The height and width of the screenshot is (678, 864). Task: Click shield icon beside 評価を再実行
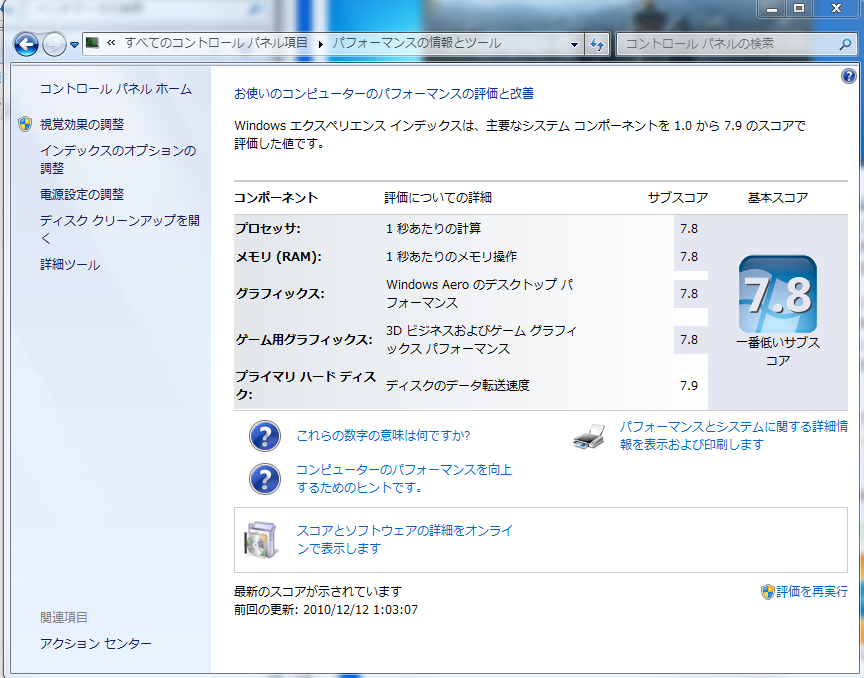click(x=768, y=591)
